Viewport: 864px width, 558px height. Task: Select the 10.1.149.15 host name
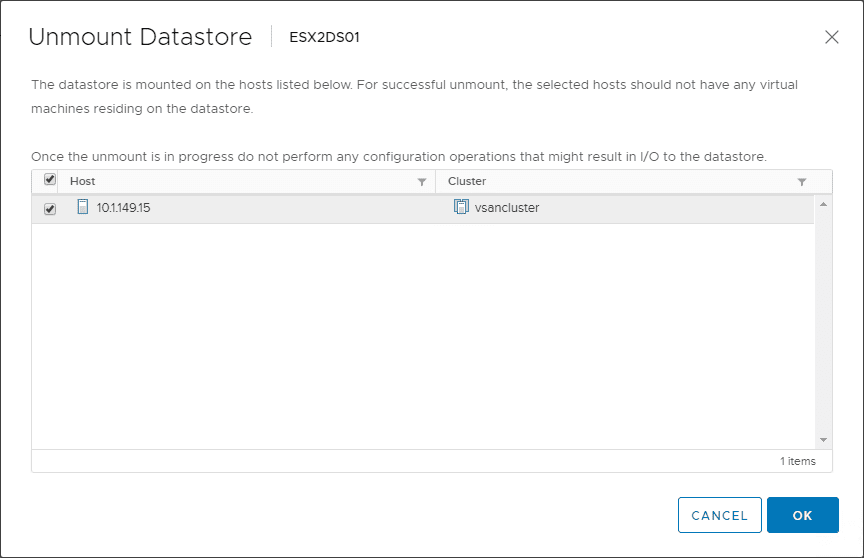(x=123, y=209)
